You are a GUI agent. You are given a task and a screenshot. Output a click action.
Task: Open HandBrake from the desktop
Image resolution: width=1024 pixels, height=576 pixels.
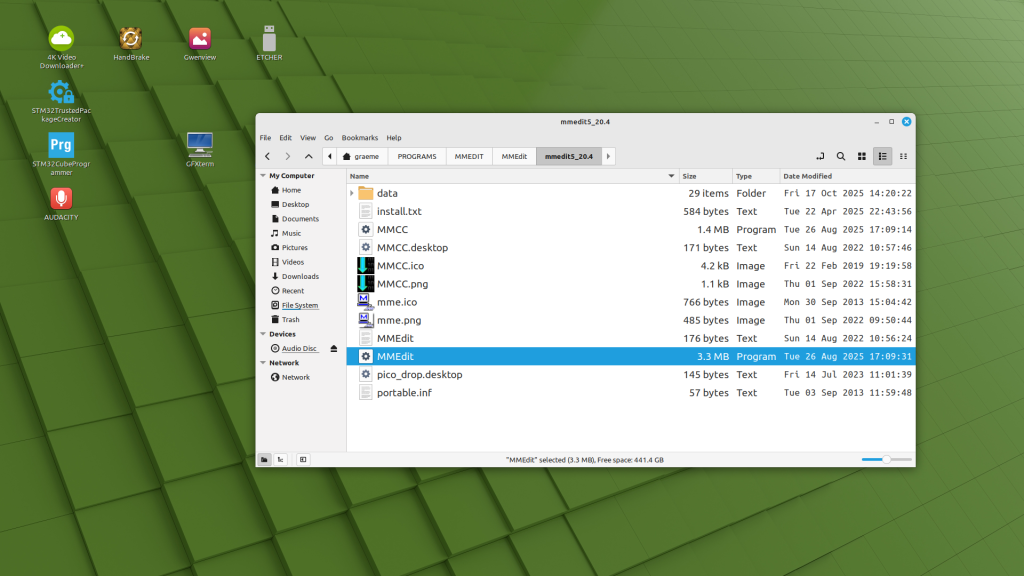pyautogui.click(x=129, y=42)
